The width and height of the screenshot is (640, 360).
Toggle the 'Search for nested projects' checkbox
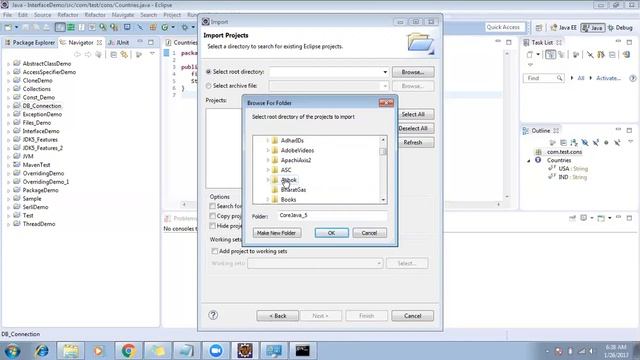[x=212, y=206]
